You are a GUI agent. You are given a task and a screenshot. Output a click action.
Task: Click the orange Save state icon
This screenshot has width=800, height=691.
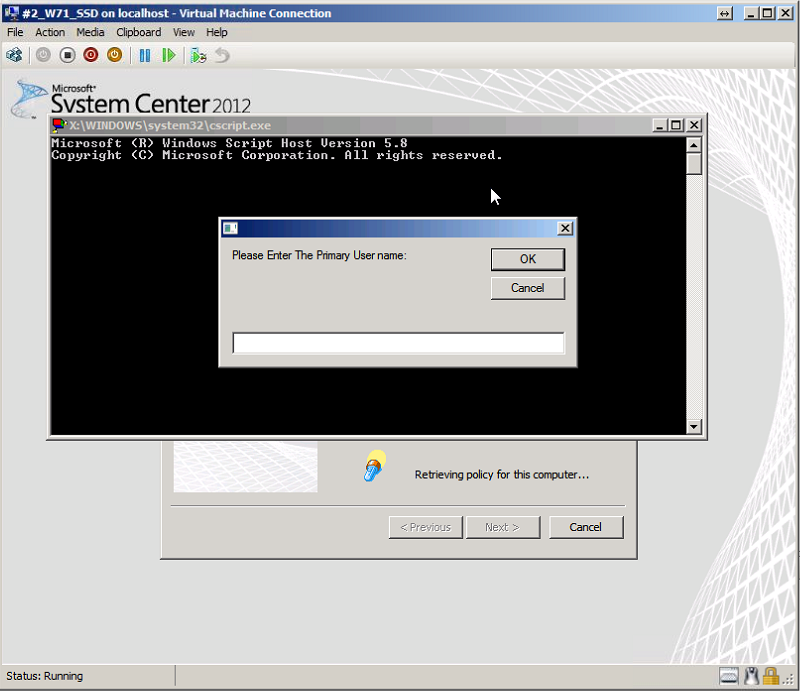click(115, 55)
